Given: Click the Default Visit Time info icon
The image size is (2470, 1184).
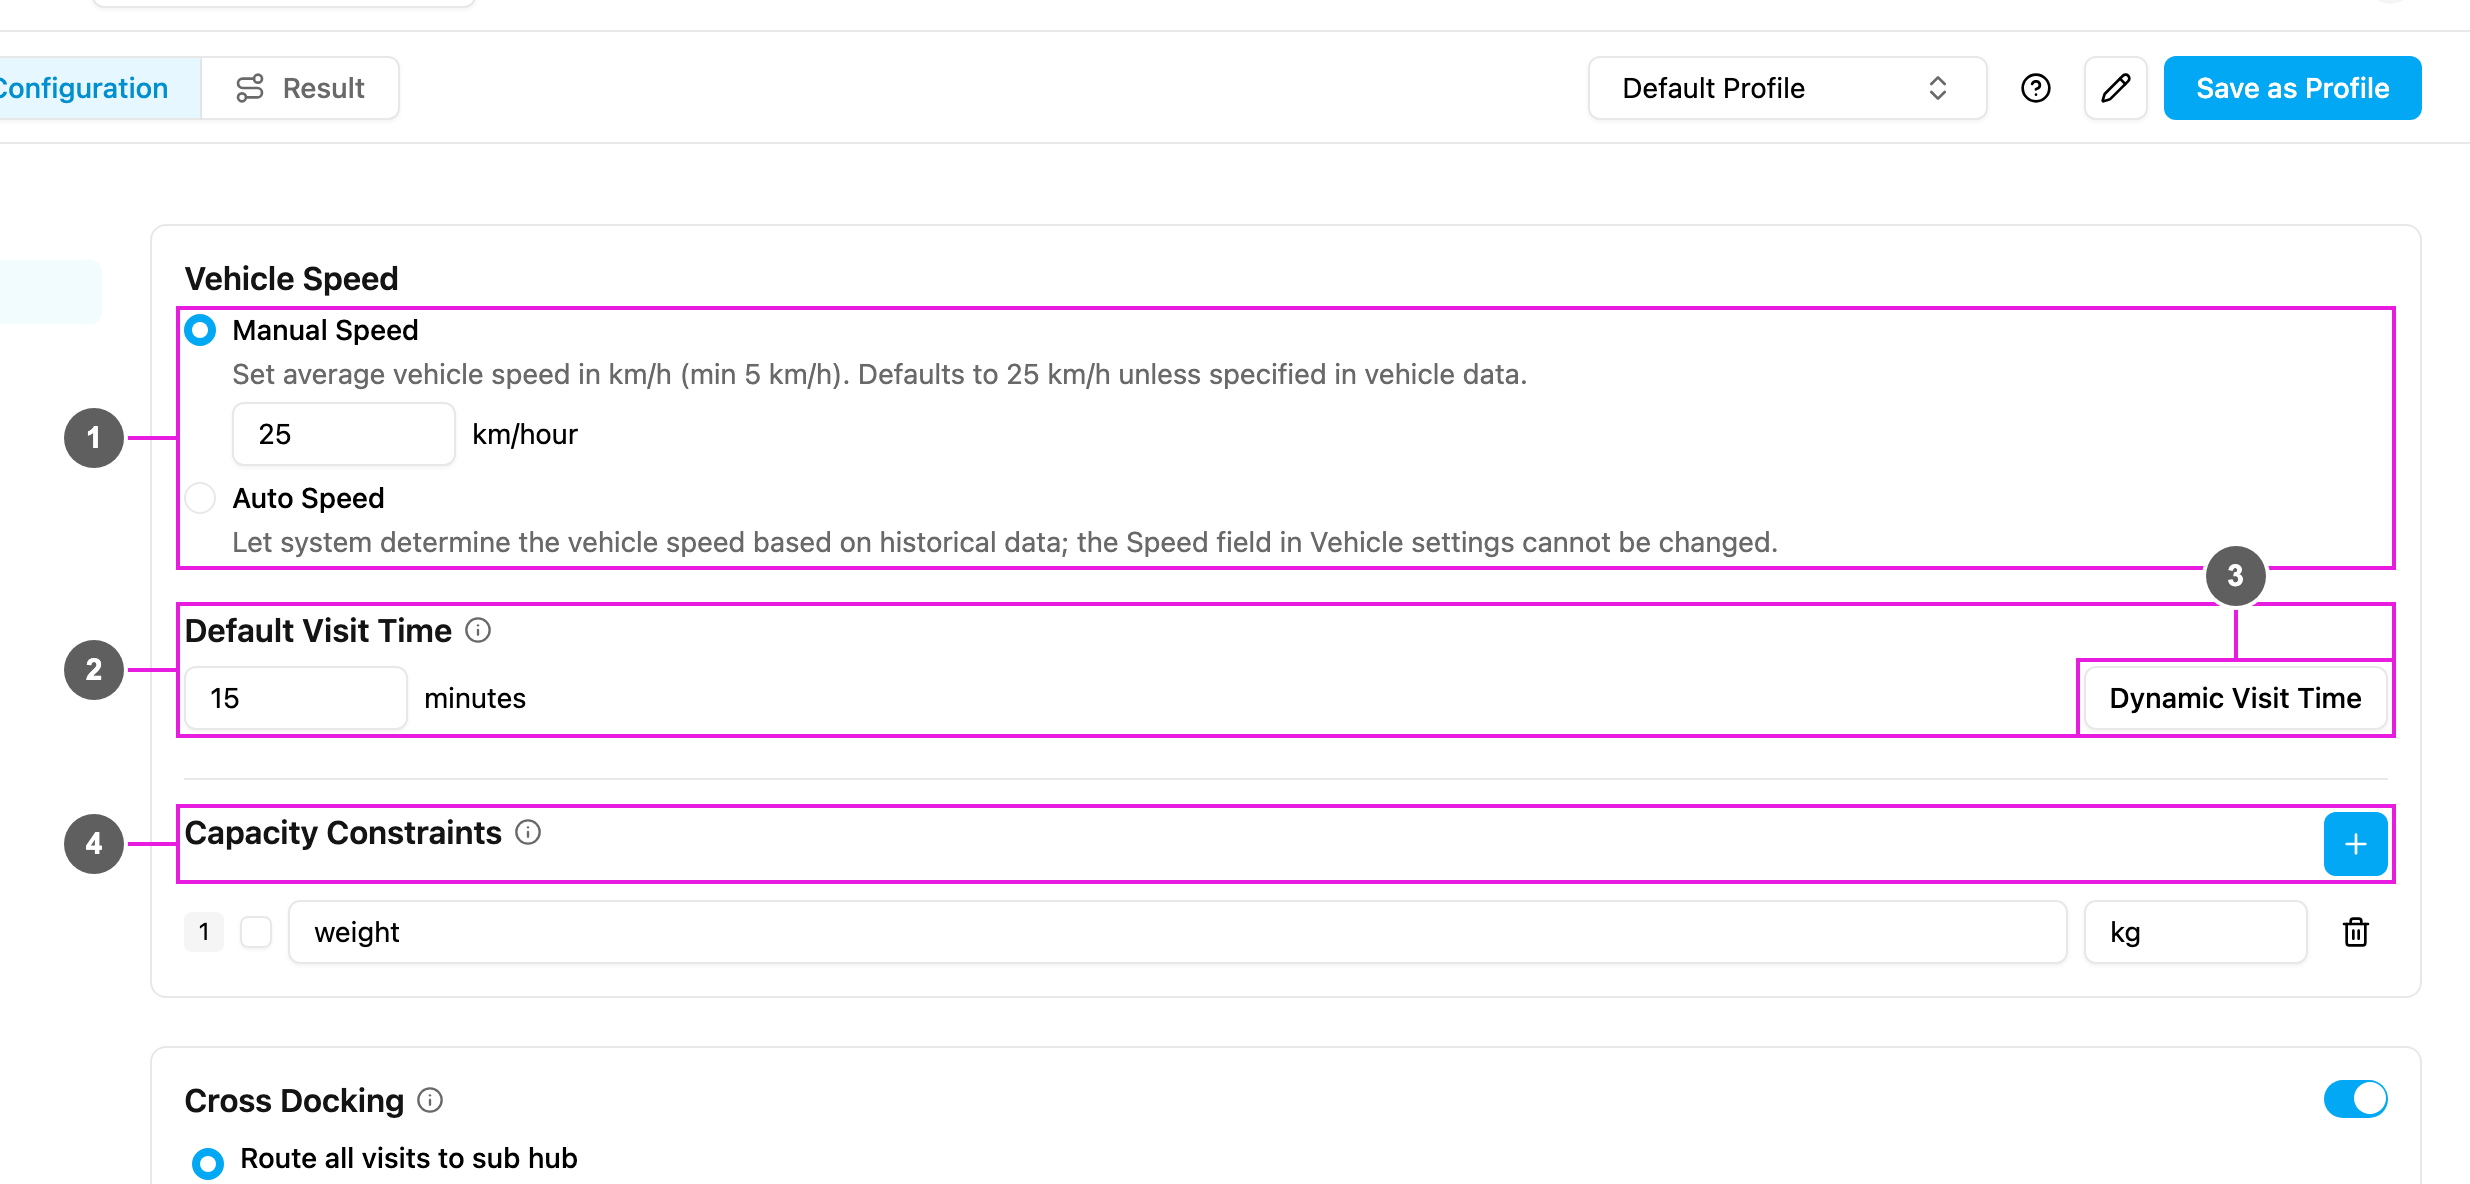Looking at the screenshot, I should [478, 630].
